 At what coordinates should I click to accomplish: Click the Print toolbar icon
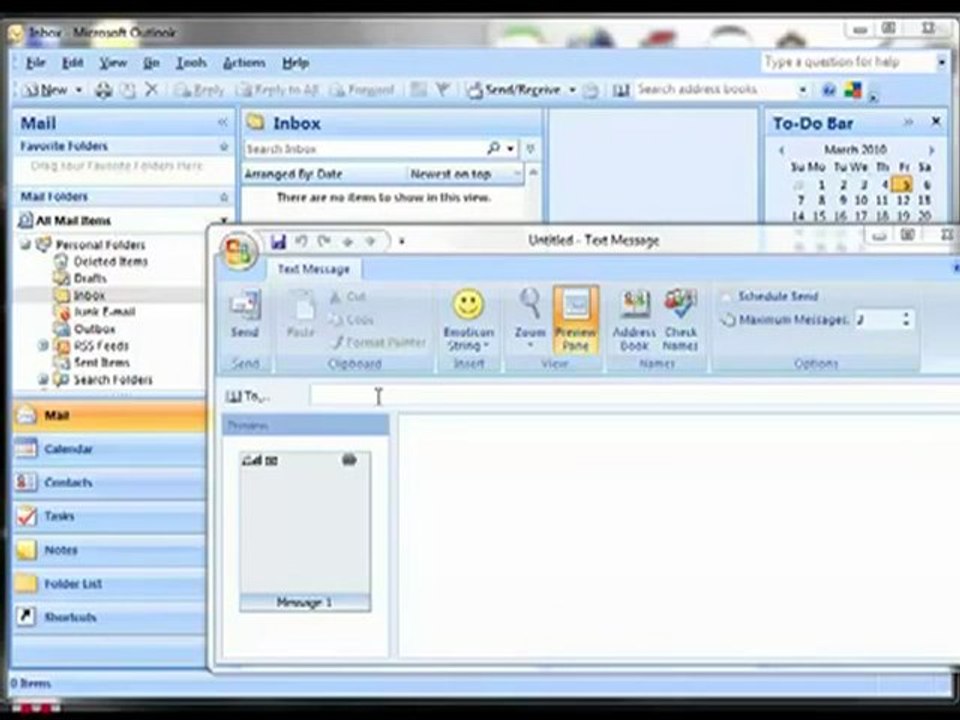[103, 90]
